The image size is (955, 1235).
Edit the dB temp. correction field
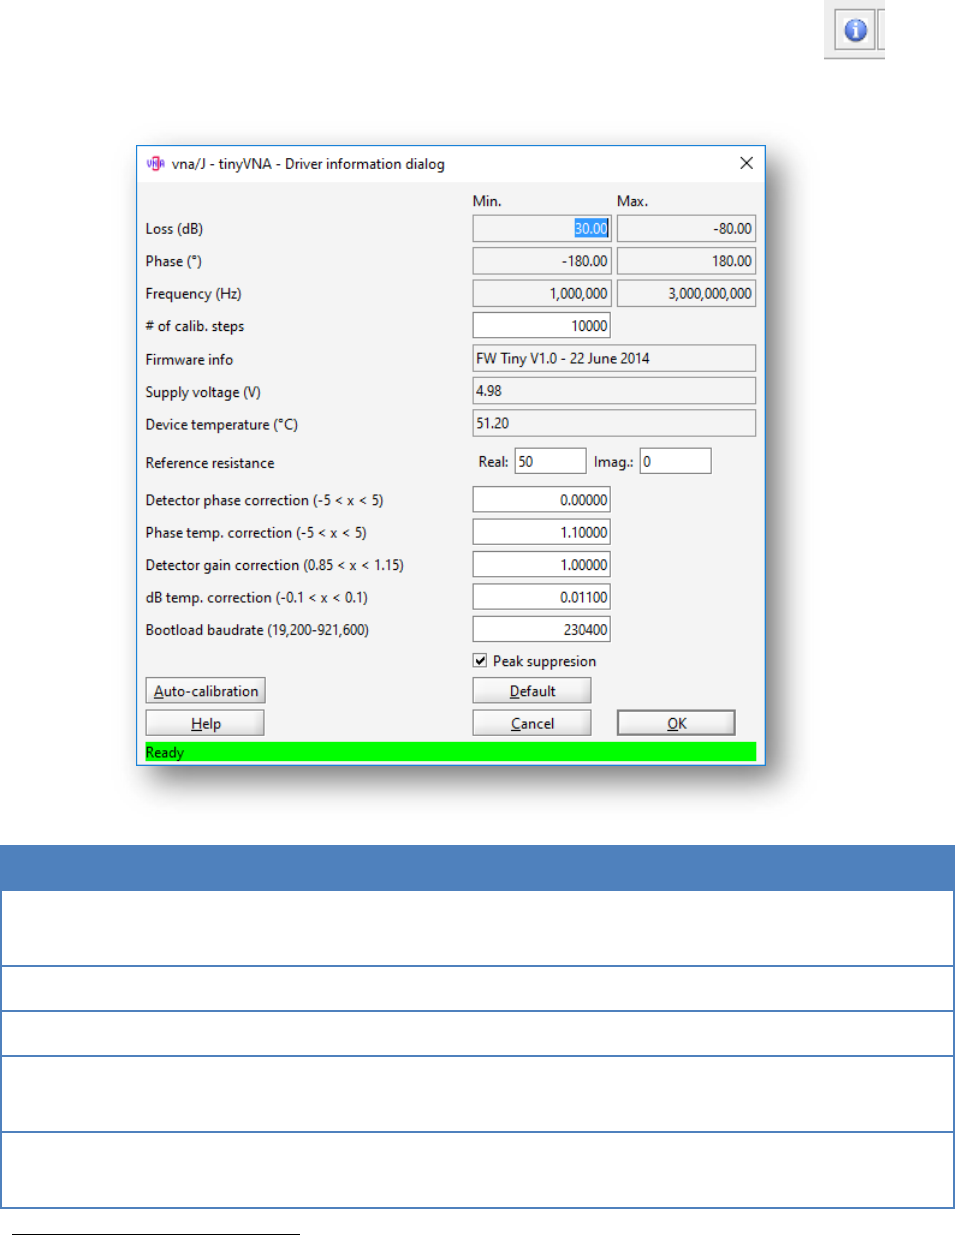click(542, 597)
